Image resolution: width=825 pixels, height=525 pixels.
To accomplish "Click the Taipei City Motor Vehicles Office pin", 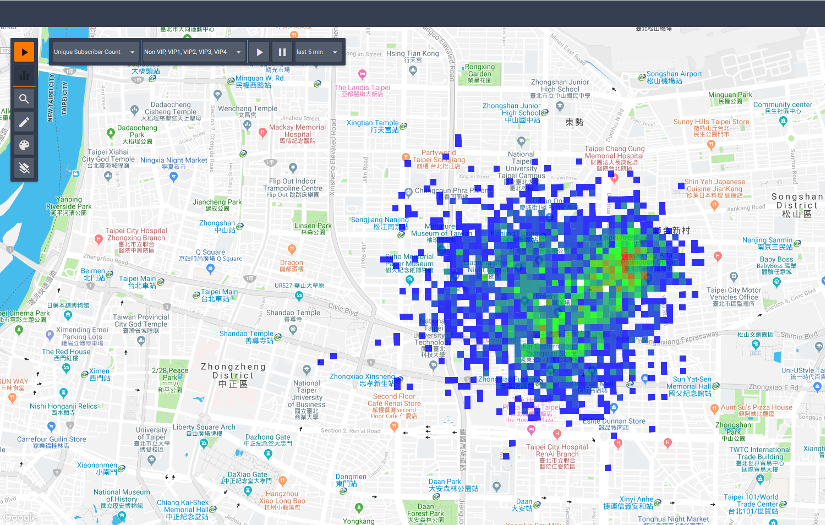I will pos(734,277).
